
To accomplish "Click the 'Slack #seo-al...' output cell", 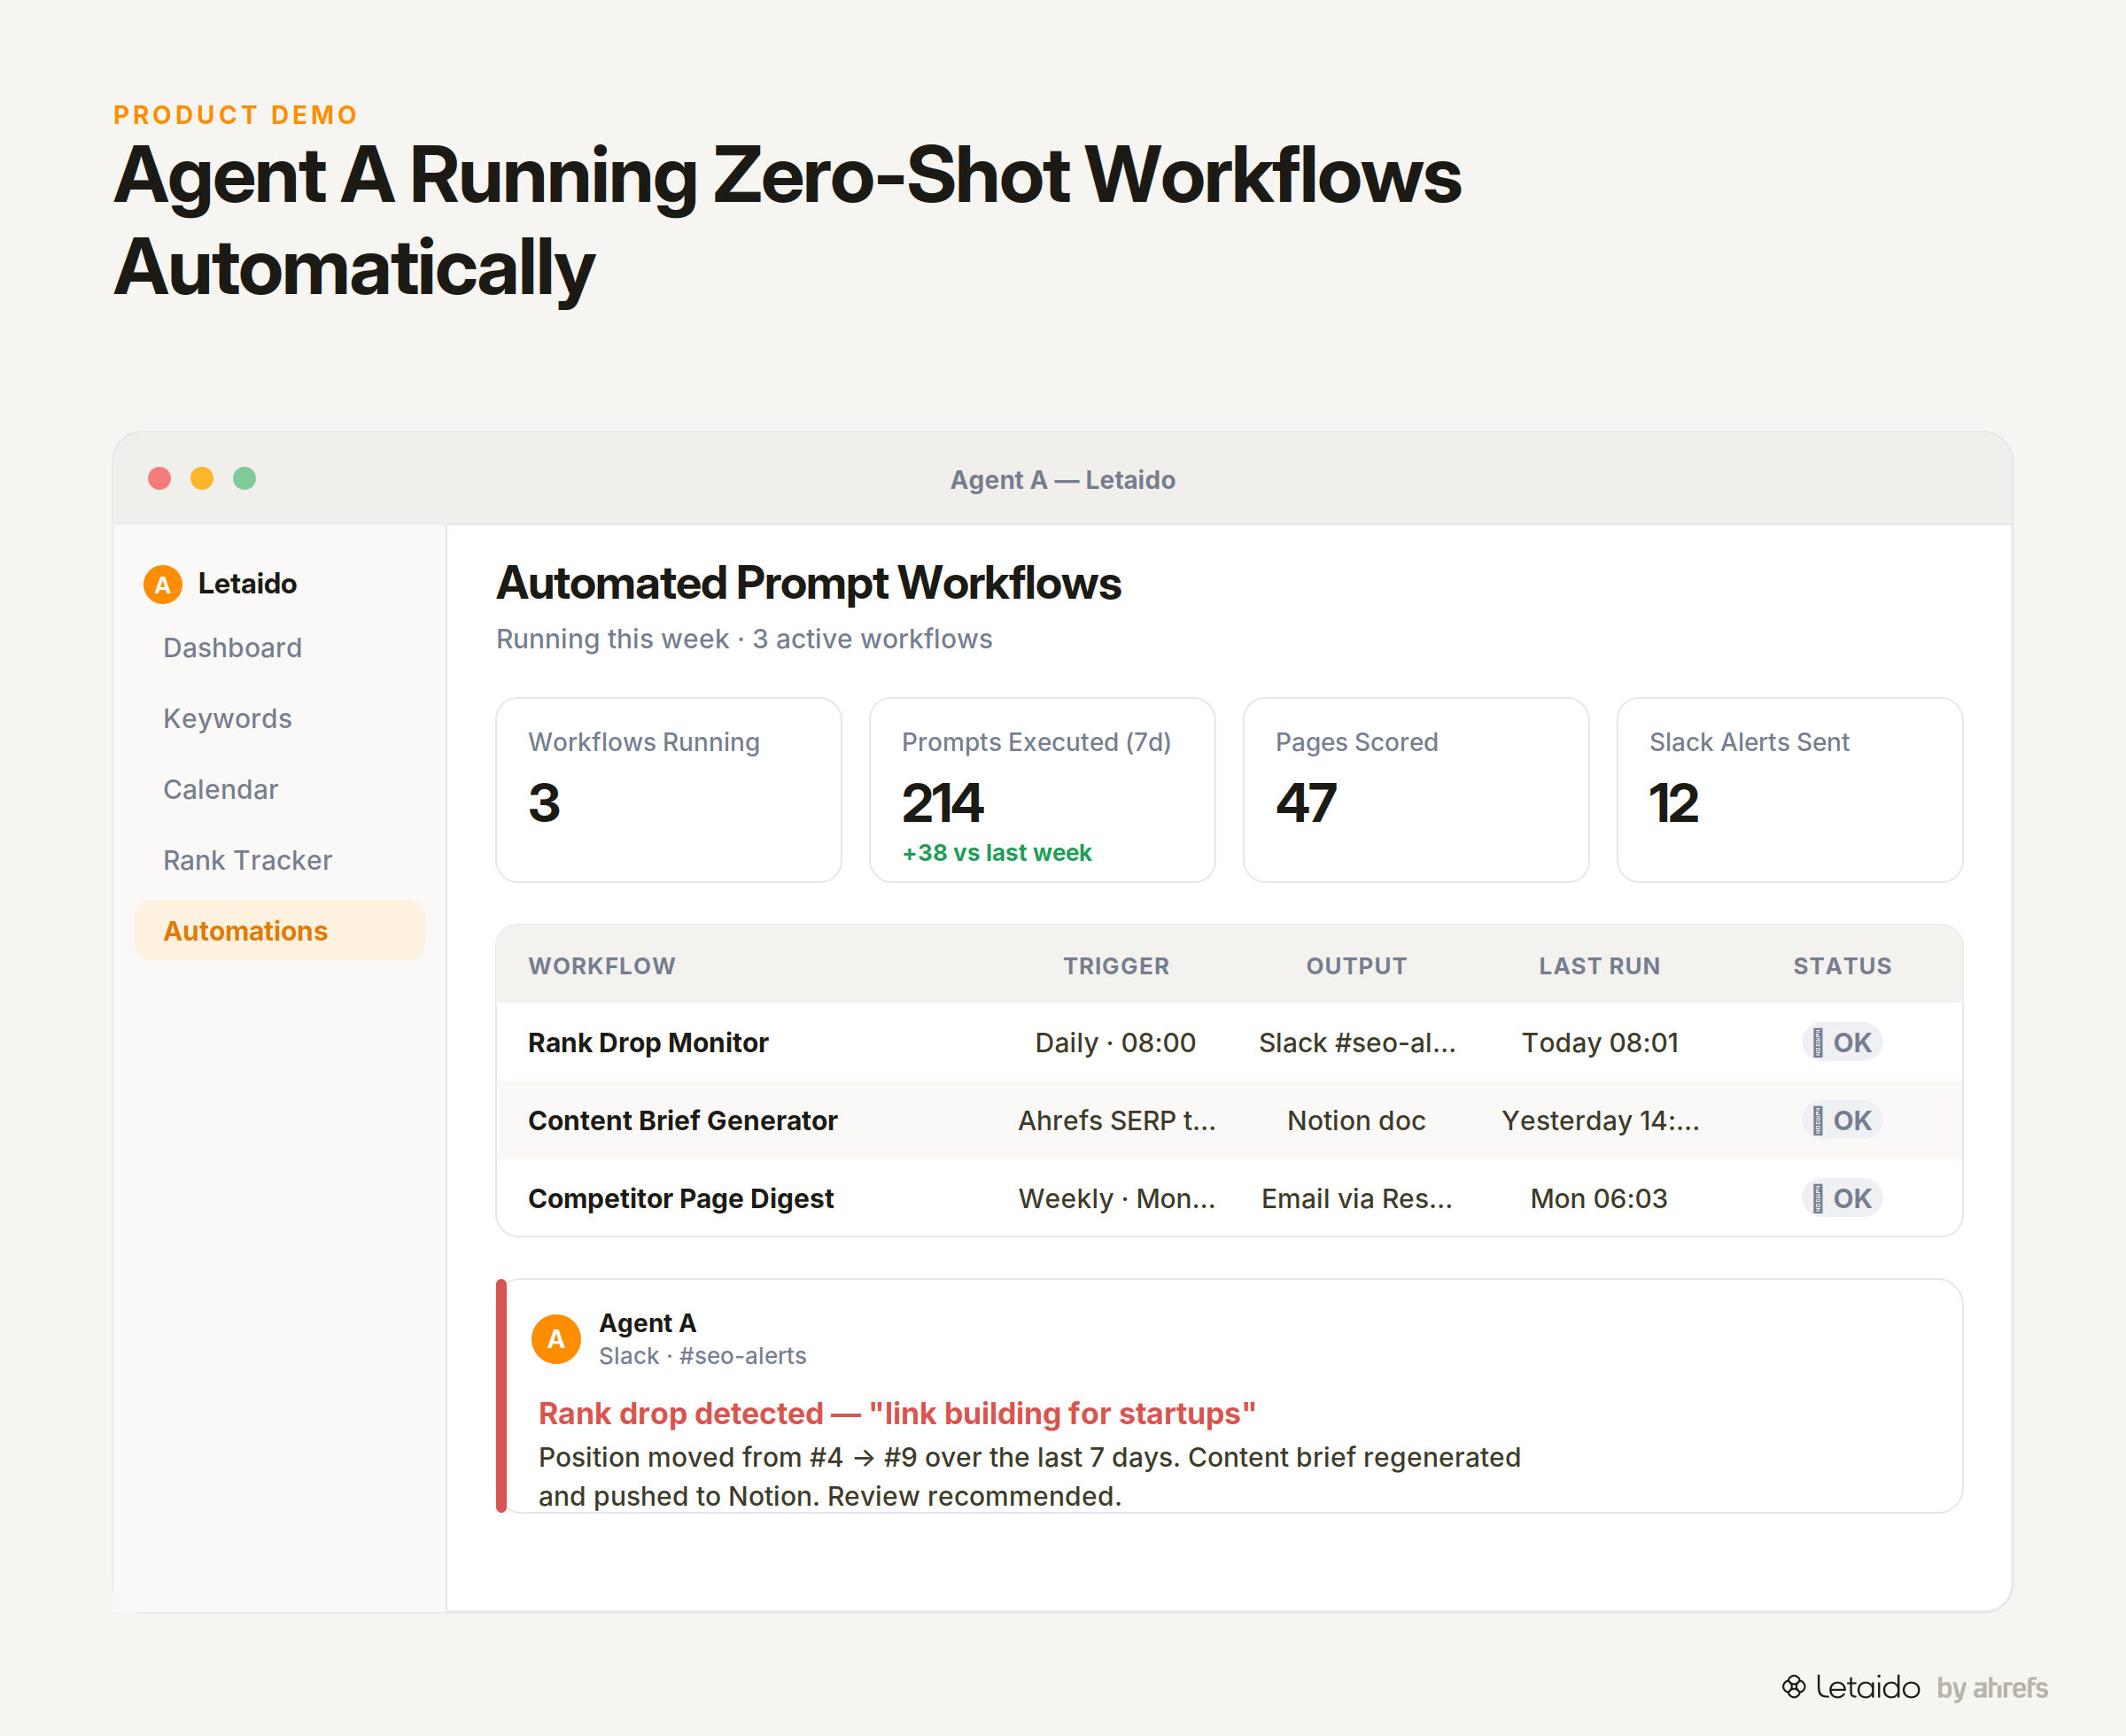I will tap(1357, 1043).
